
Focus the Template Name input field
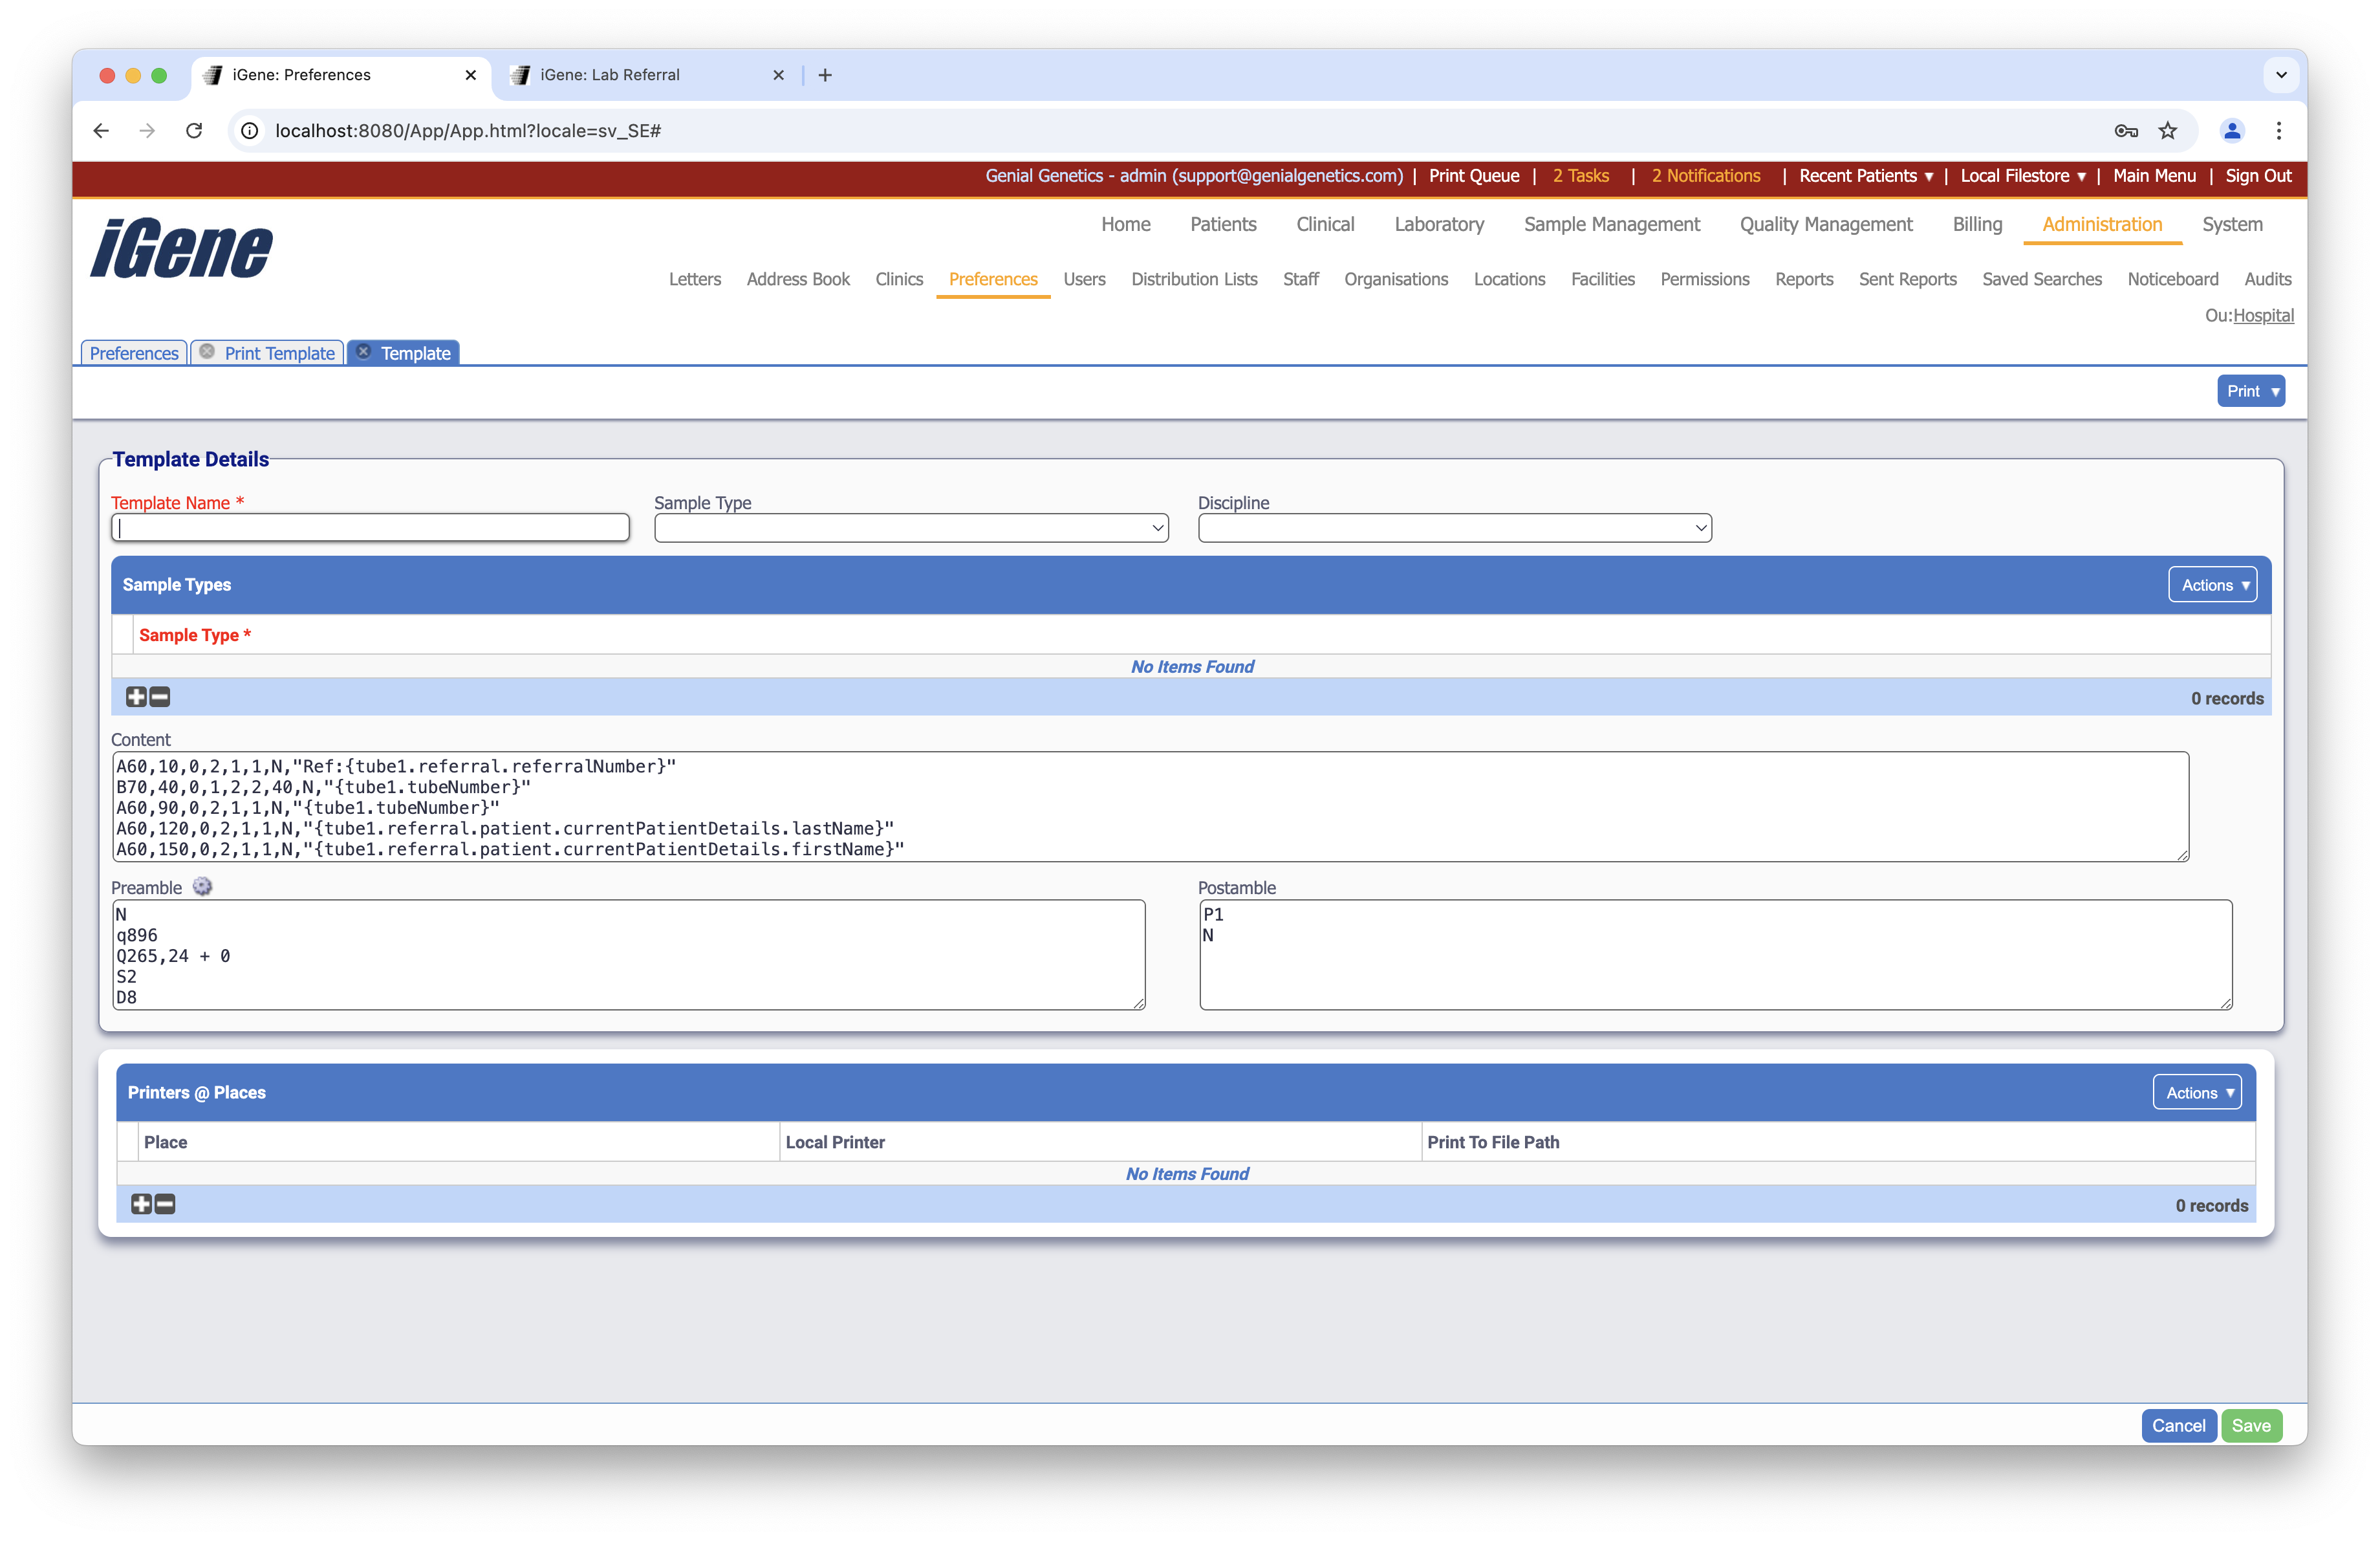coord(370,528)
